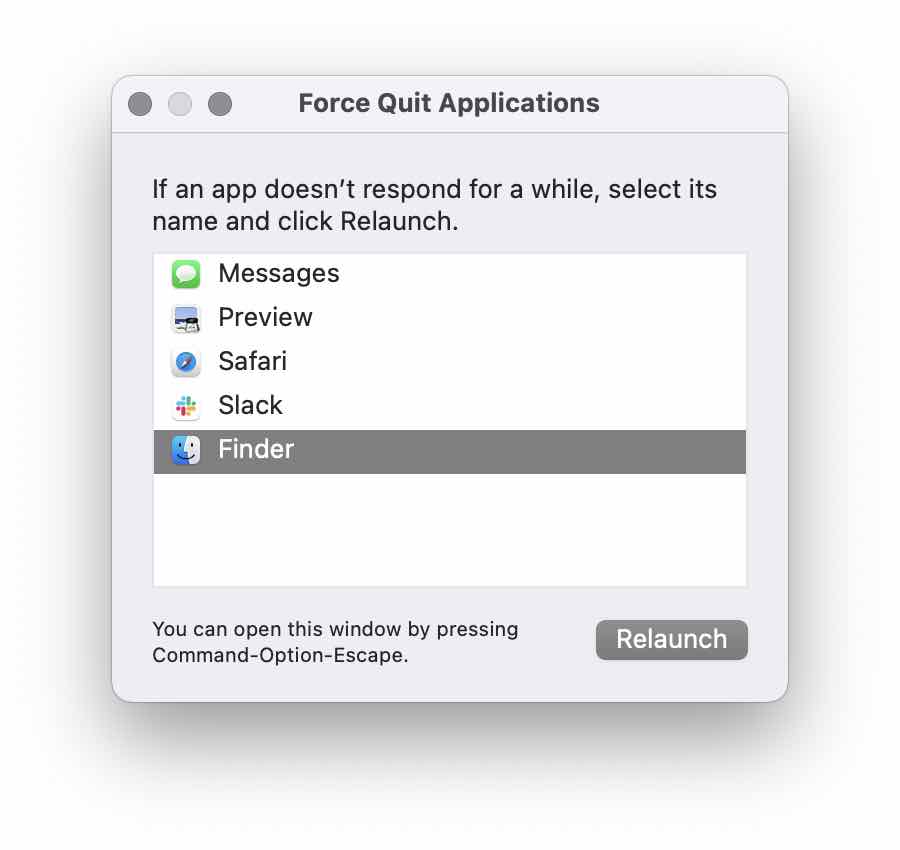
Task: Close the Force Quit Applications window
Action: pos(140,104)
